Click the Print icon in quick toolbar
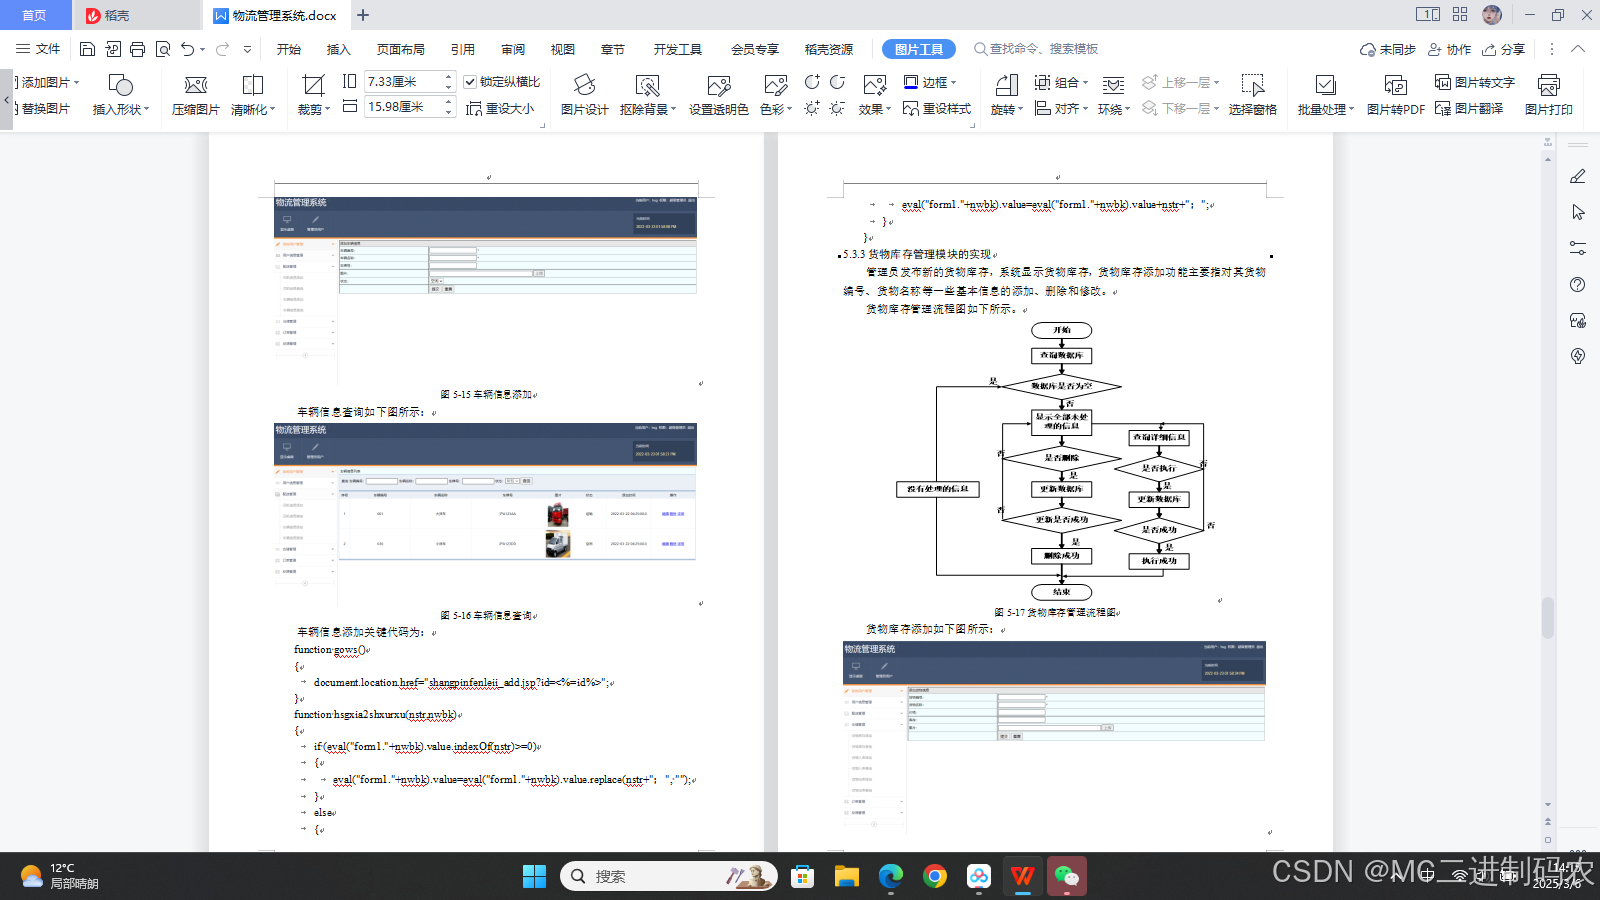Viewport: 1600px width, 900px height. [137, 49]
